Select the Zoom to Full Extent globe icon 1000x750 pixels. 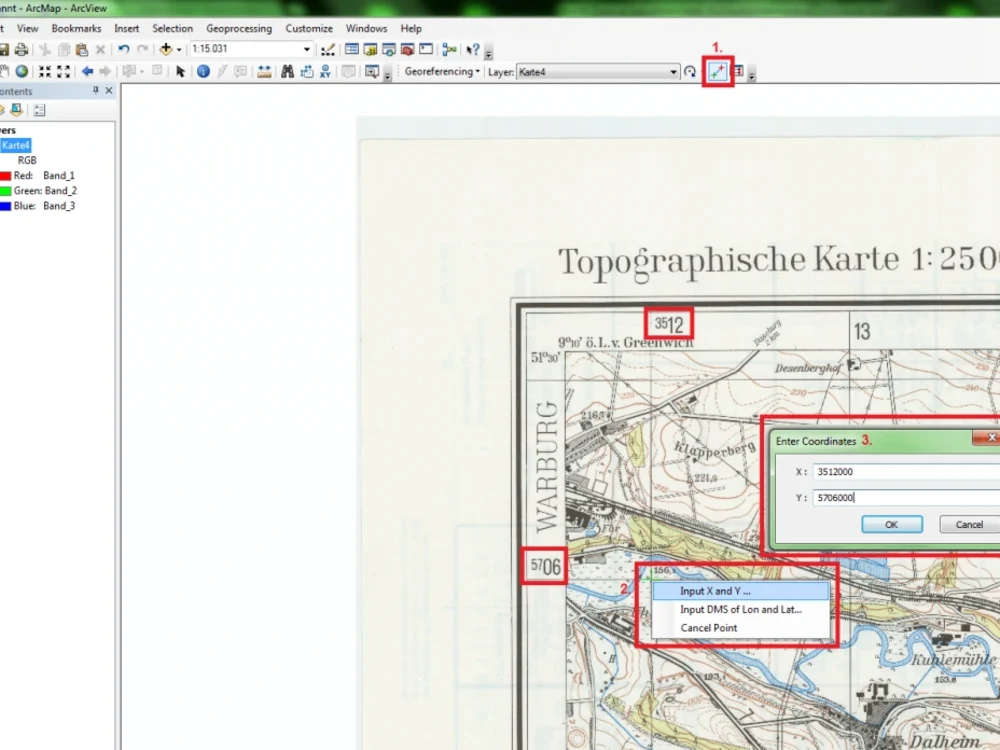22,71
